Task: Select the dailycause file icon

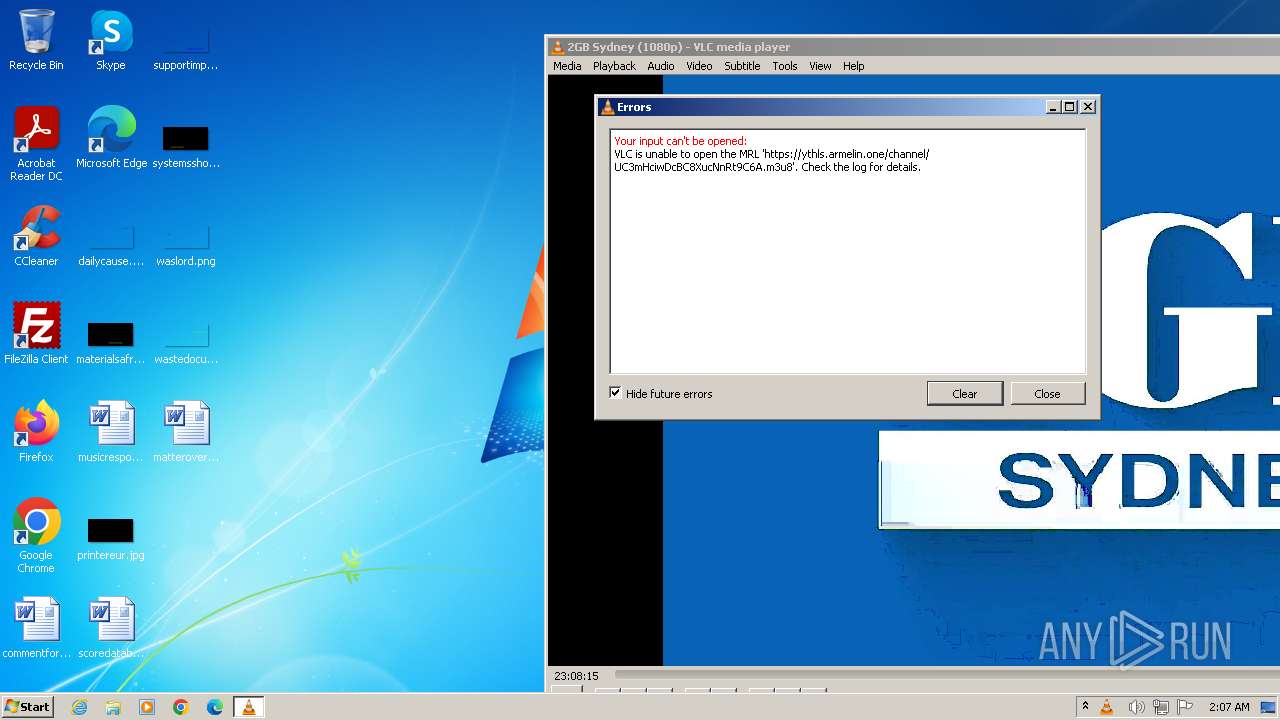Action: coord(111,244)
